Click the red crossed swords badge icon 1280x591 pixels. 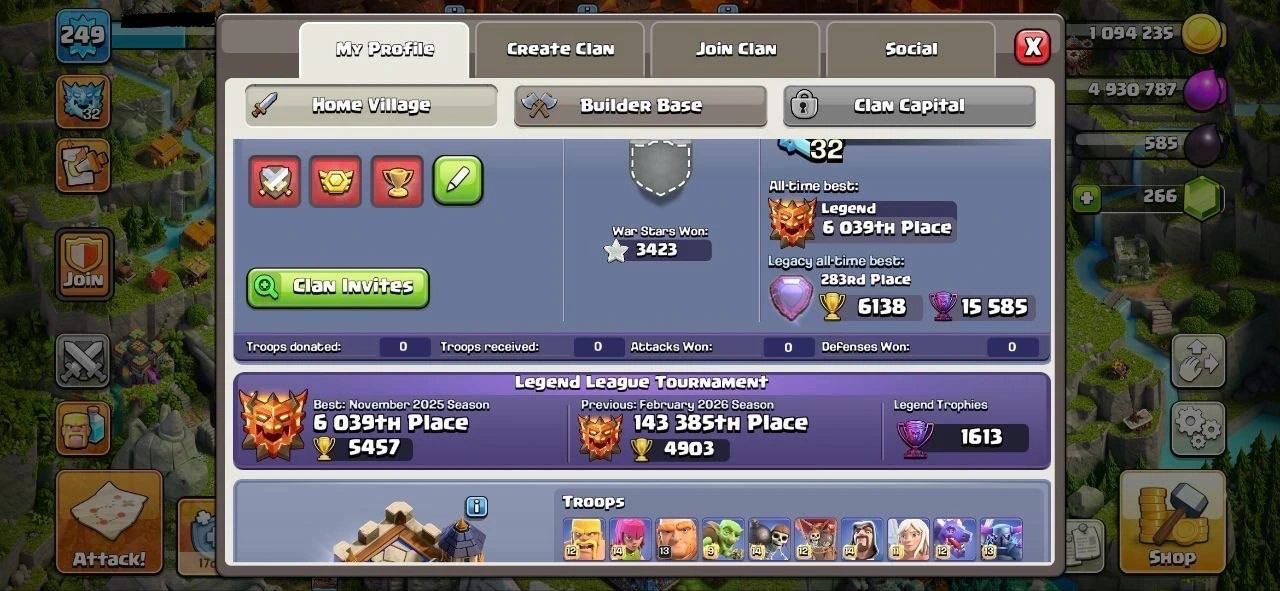[x=274, y=181]
